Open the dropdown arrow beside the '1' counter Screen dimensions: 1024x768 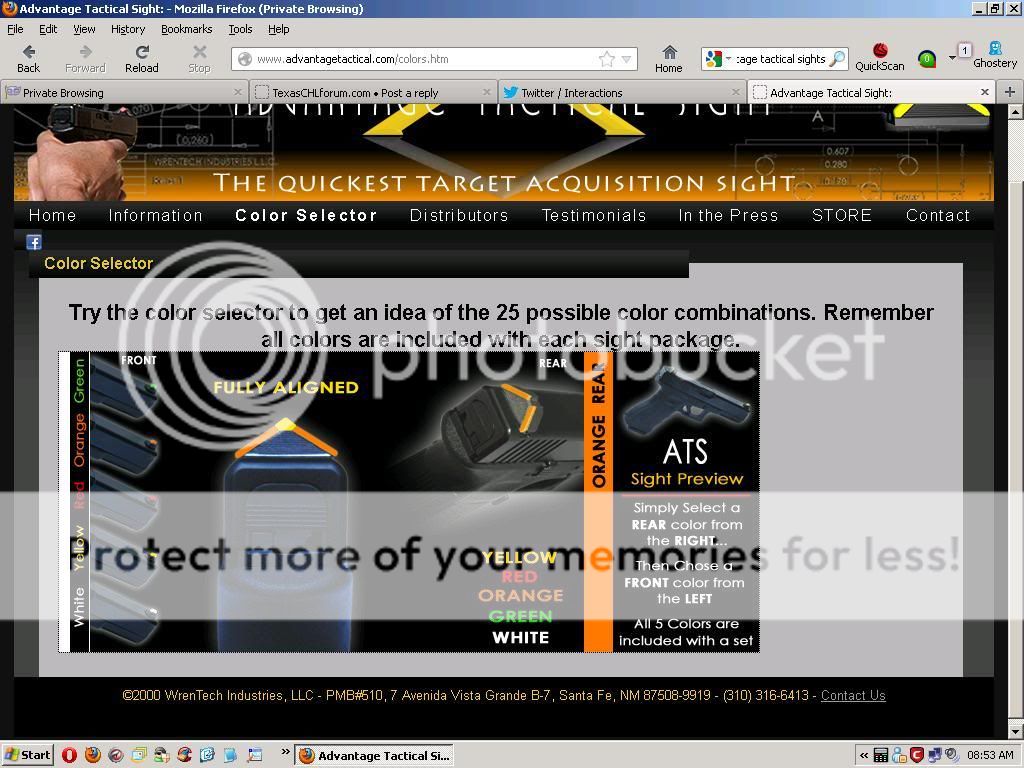tap(952, 57)
